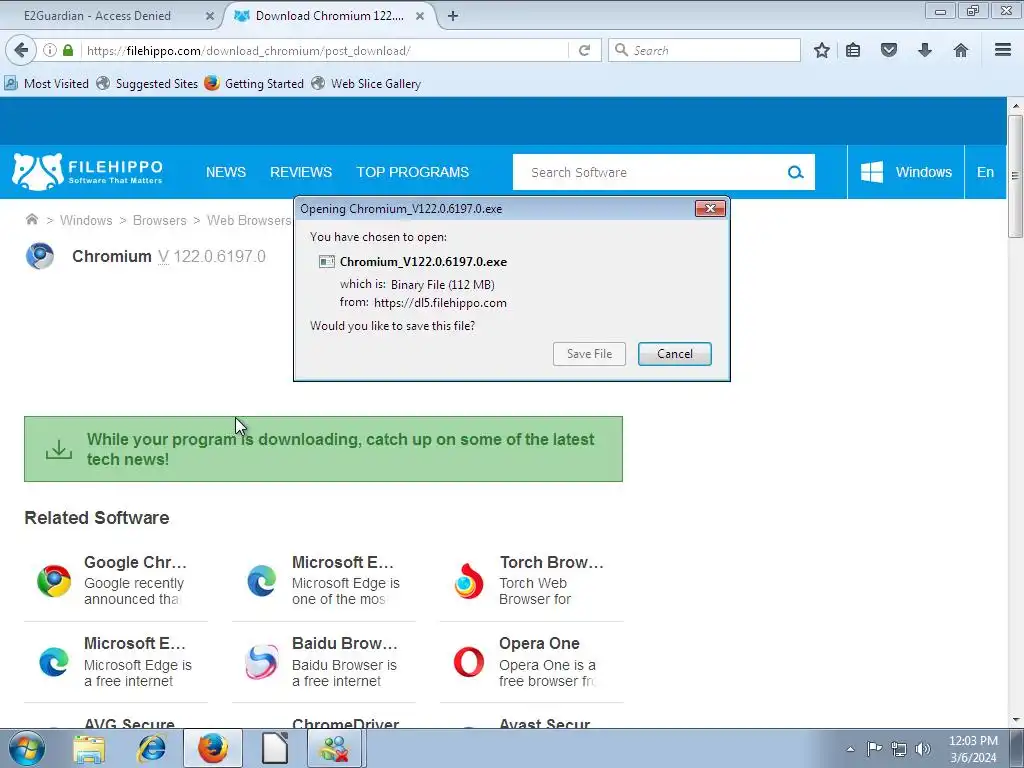Image resolution: width=1024 pixels, height=768 pixels.
Task: Close the Opening Chromium dialog
Action: (710, 208)
